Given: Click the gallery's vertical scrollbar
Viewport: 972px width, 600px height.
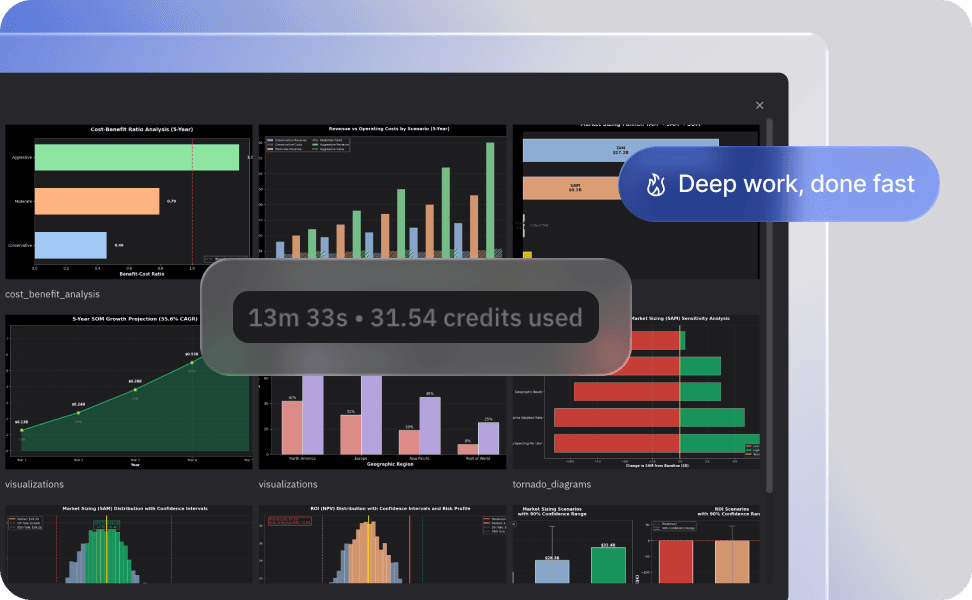Looking at the screenshot, I should click(x=769, y=300).
